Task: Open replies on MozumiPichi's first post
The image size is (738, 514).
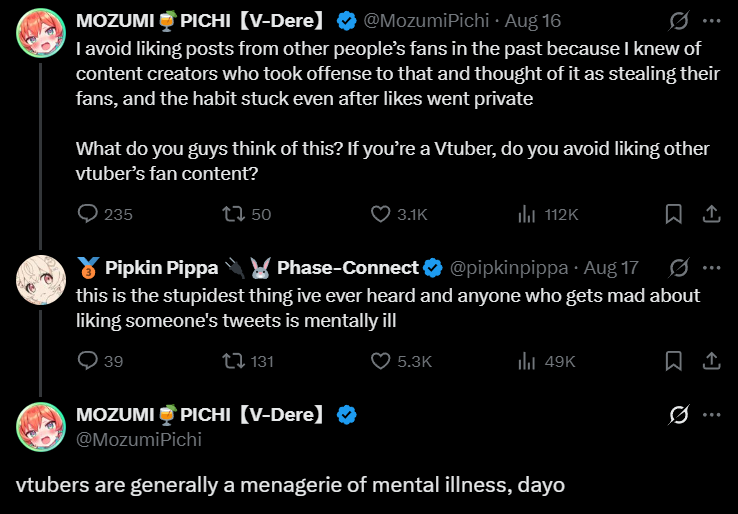Action: [x=105, y=215]
